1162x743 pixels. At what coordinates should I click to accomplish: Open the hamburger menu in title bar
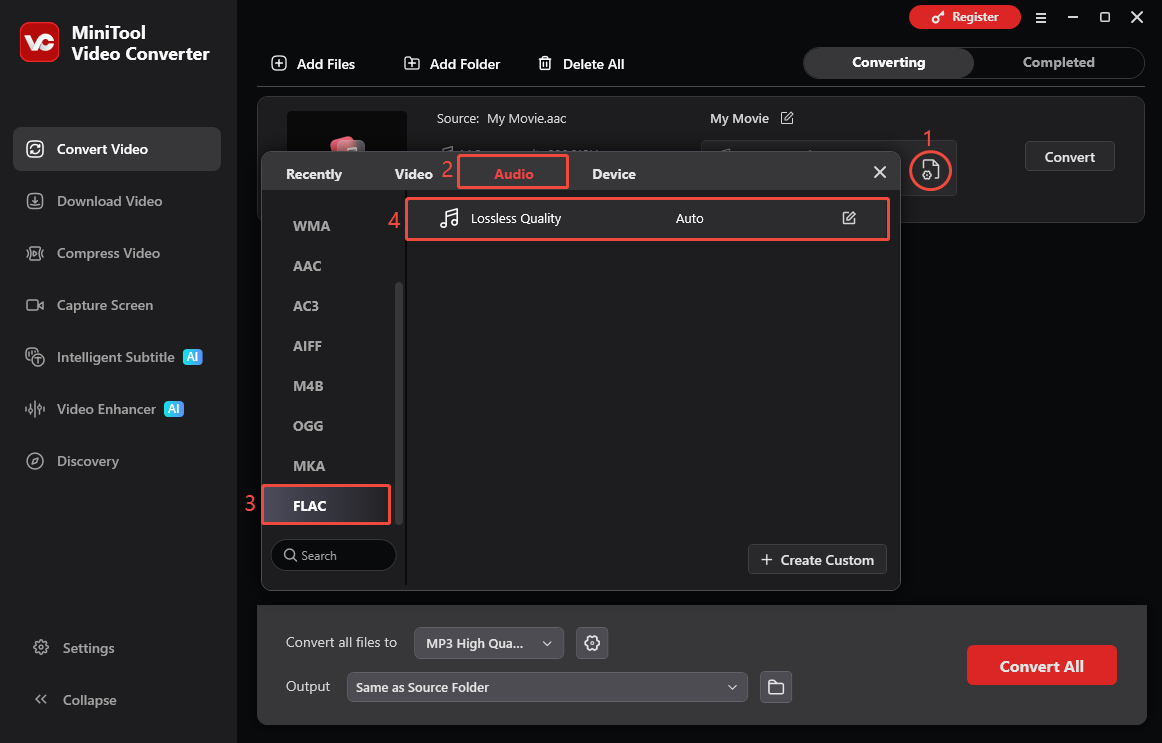1040,17
